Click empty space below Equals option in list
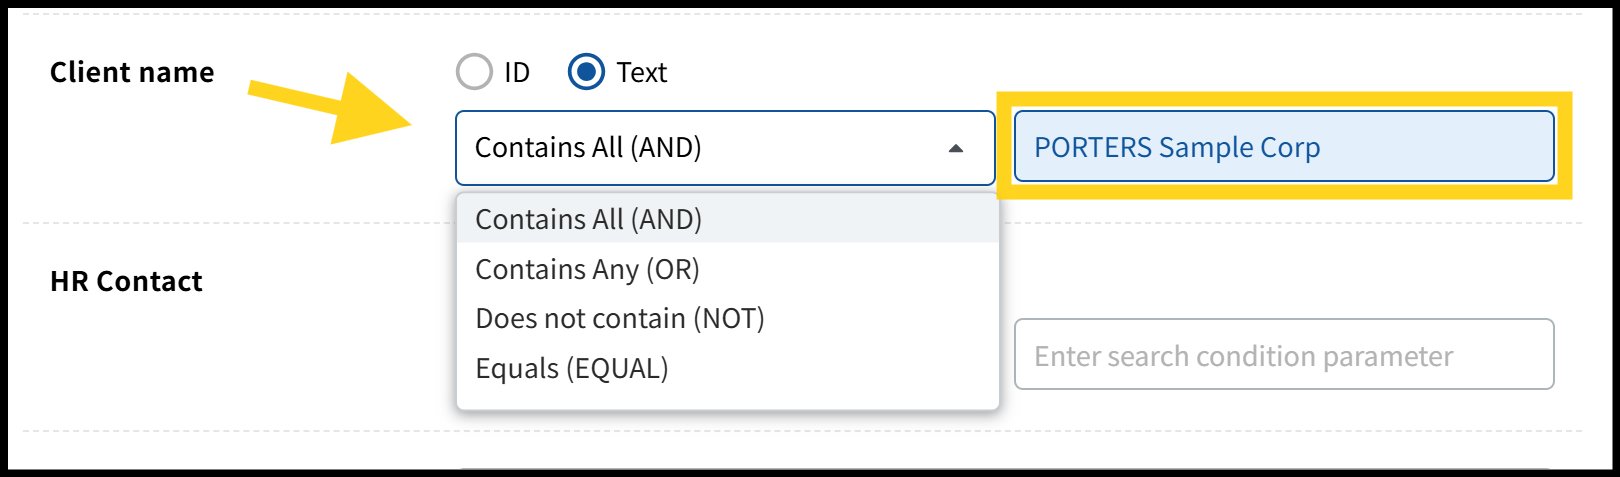Image resolution: width=1620 pixels, height=477 pixels. [728, 398]
